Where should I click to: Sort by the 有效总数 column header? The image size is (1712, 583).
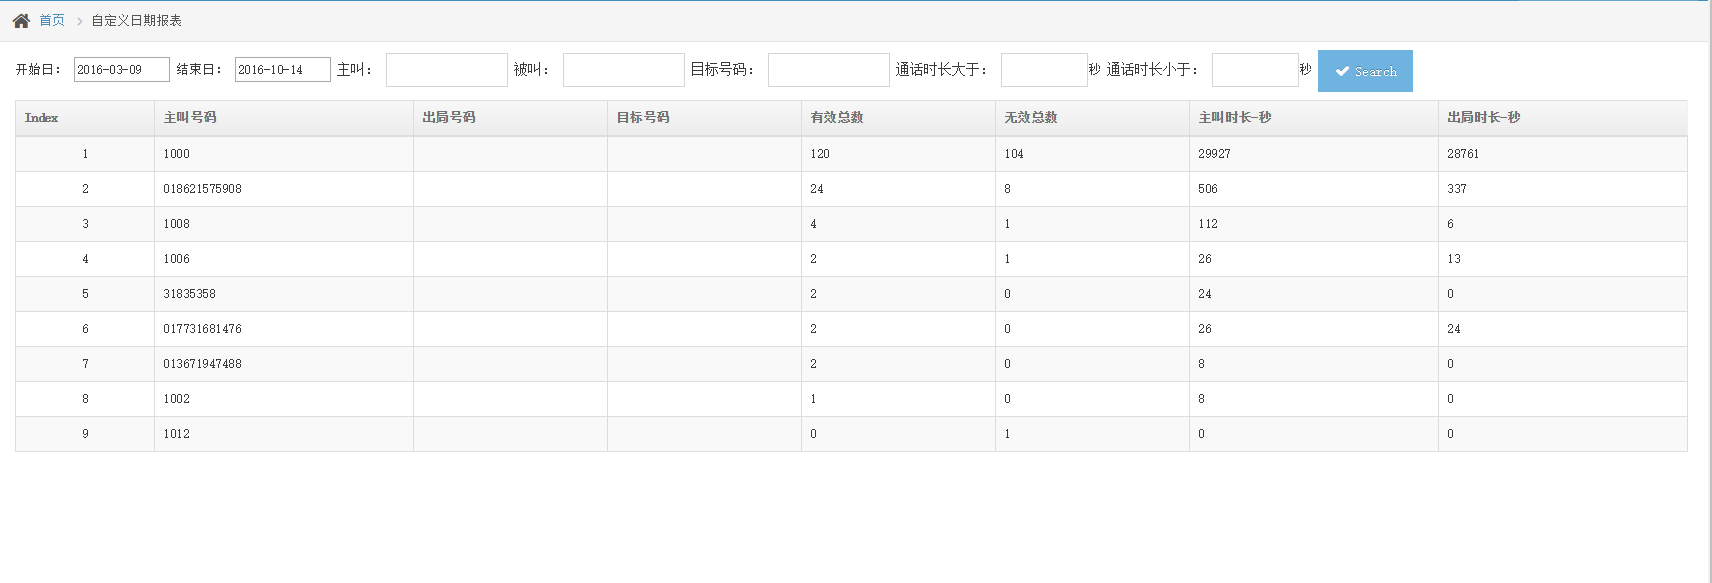tap(837, 118)
